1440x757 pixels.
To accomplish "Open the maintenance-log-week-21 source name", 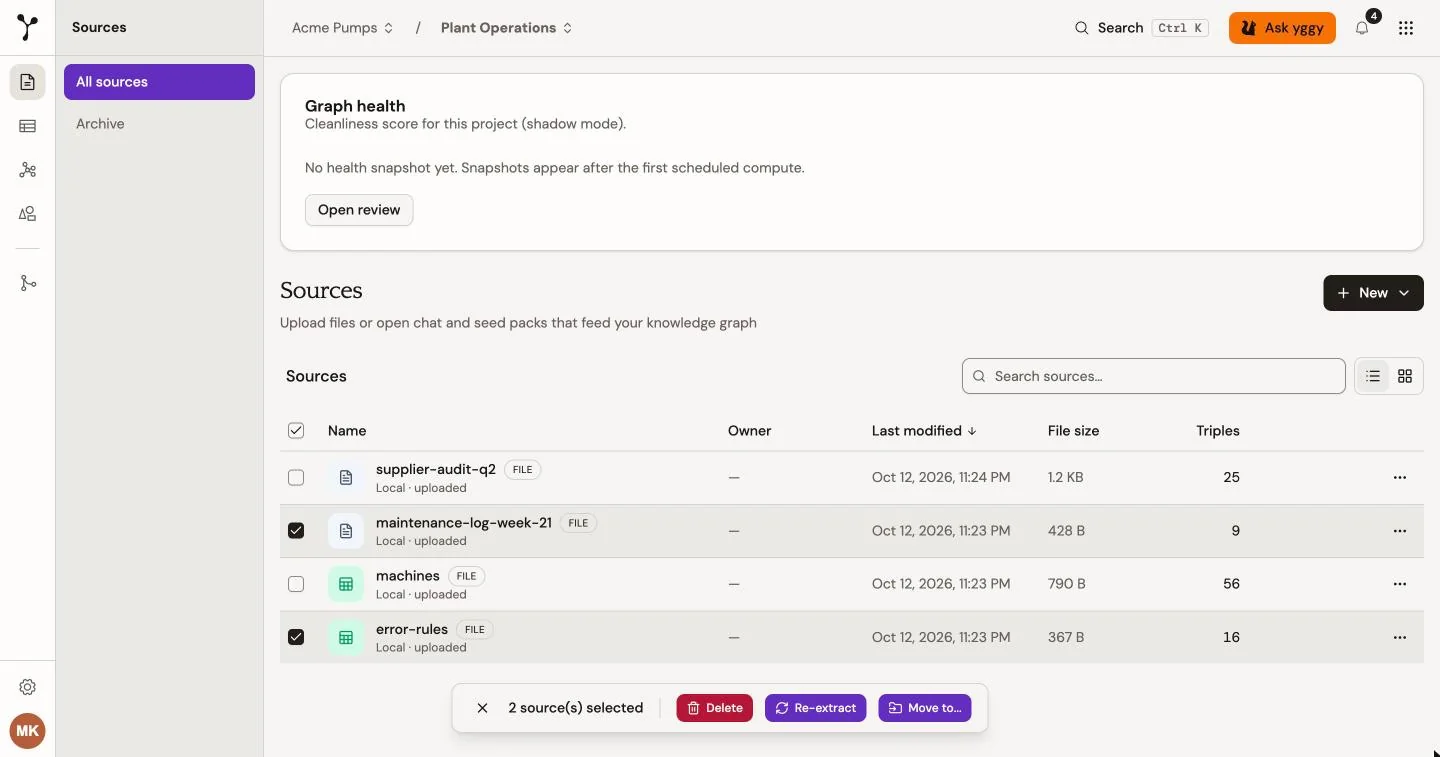I will coord(464,522).
